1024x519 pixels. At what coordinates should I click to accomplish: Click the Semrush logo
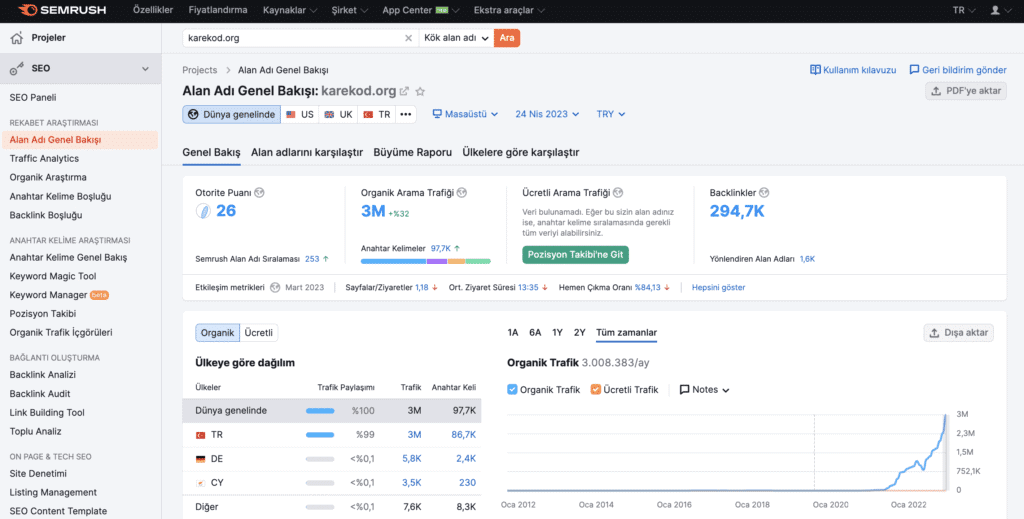(x=62, y=10)
